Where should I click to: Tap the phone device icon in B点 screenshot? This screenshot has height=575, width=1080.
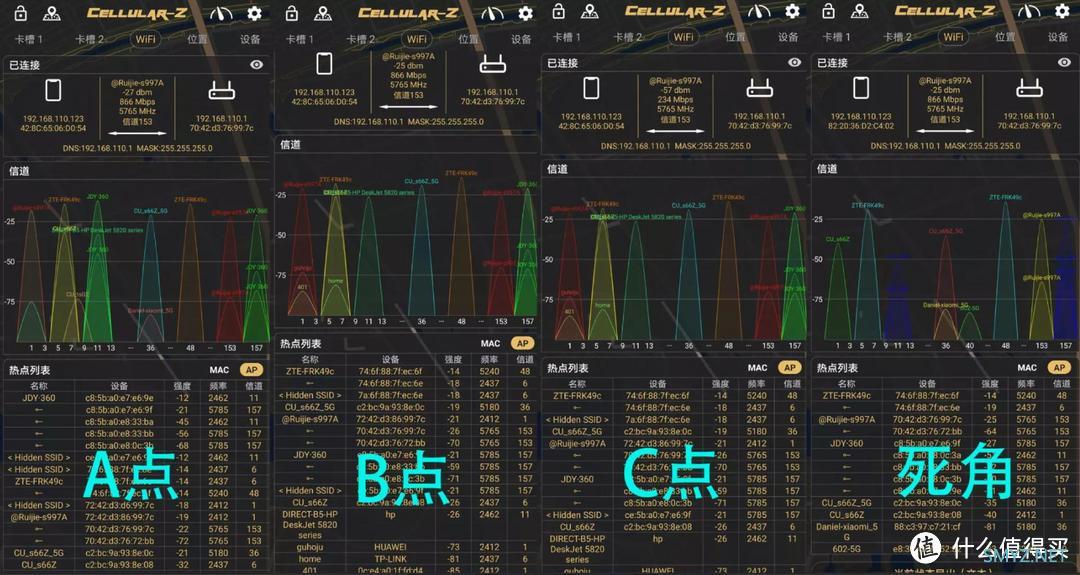[x=324, y=63]
